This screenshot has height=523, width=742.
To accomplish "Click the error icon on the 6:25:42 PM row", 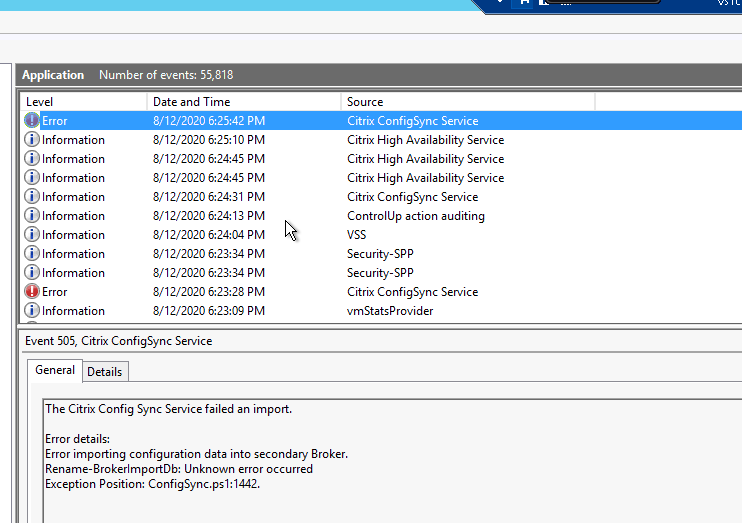I will pyautogui.click(x=32, y=121).
